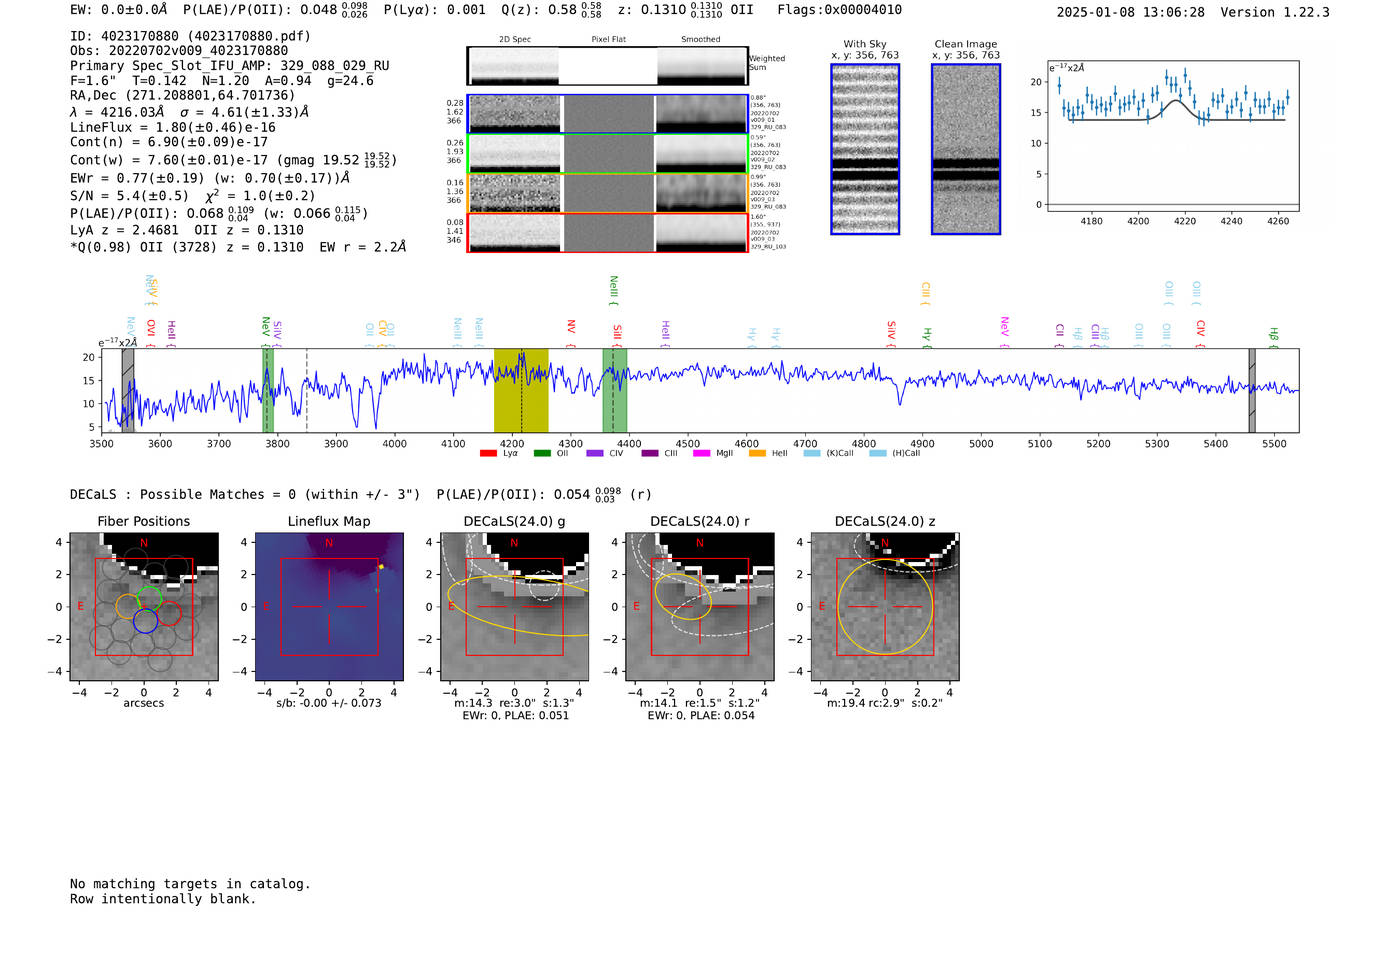Click the yellow ellipse in DECaLS z panel
This screenshot has height=953, width=1400.
885,607
